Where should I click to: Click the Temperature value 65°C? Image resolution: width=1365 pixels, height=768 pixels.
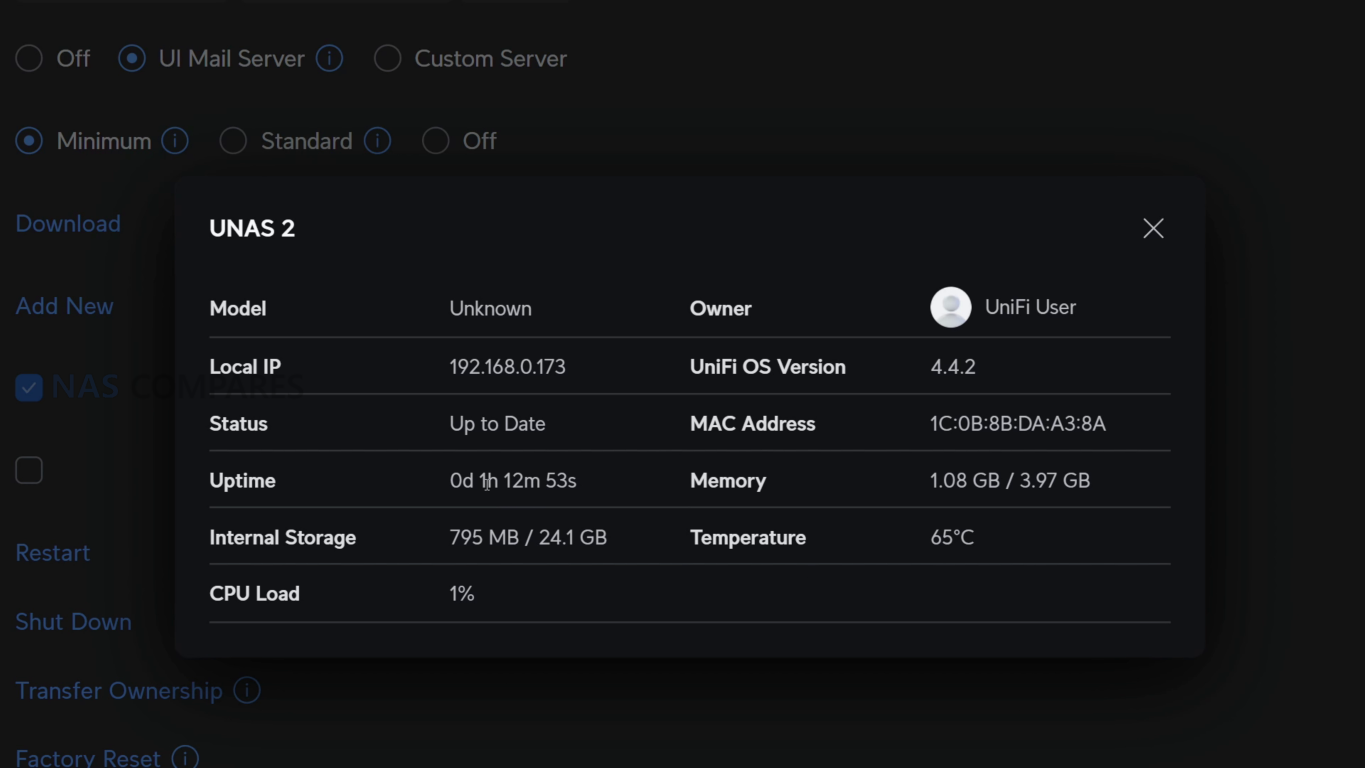[952, 538]
